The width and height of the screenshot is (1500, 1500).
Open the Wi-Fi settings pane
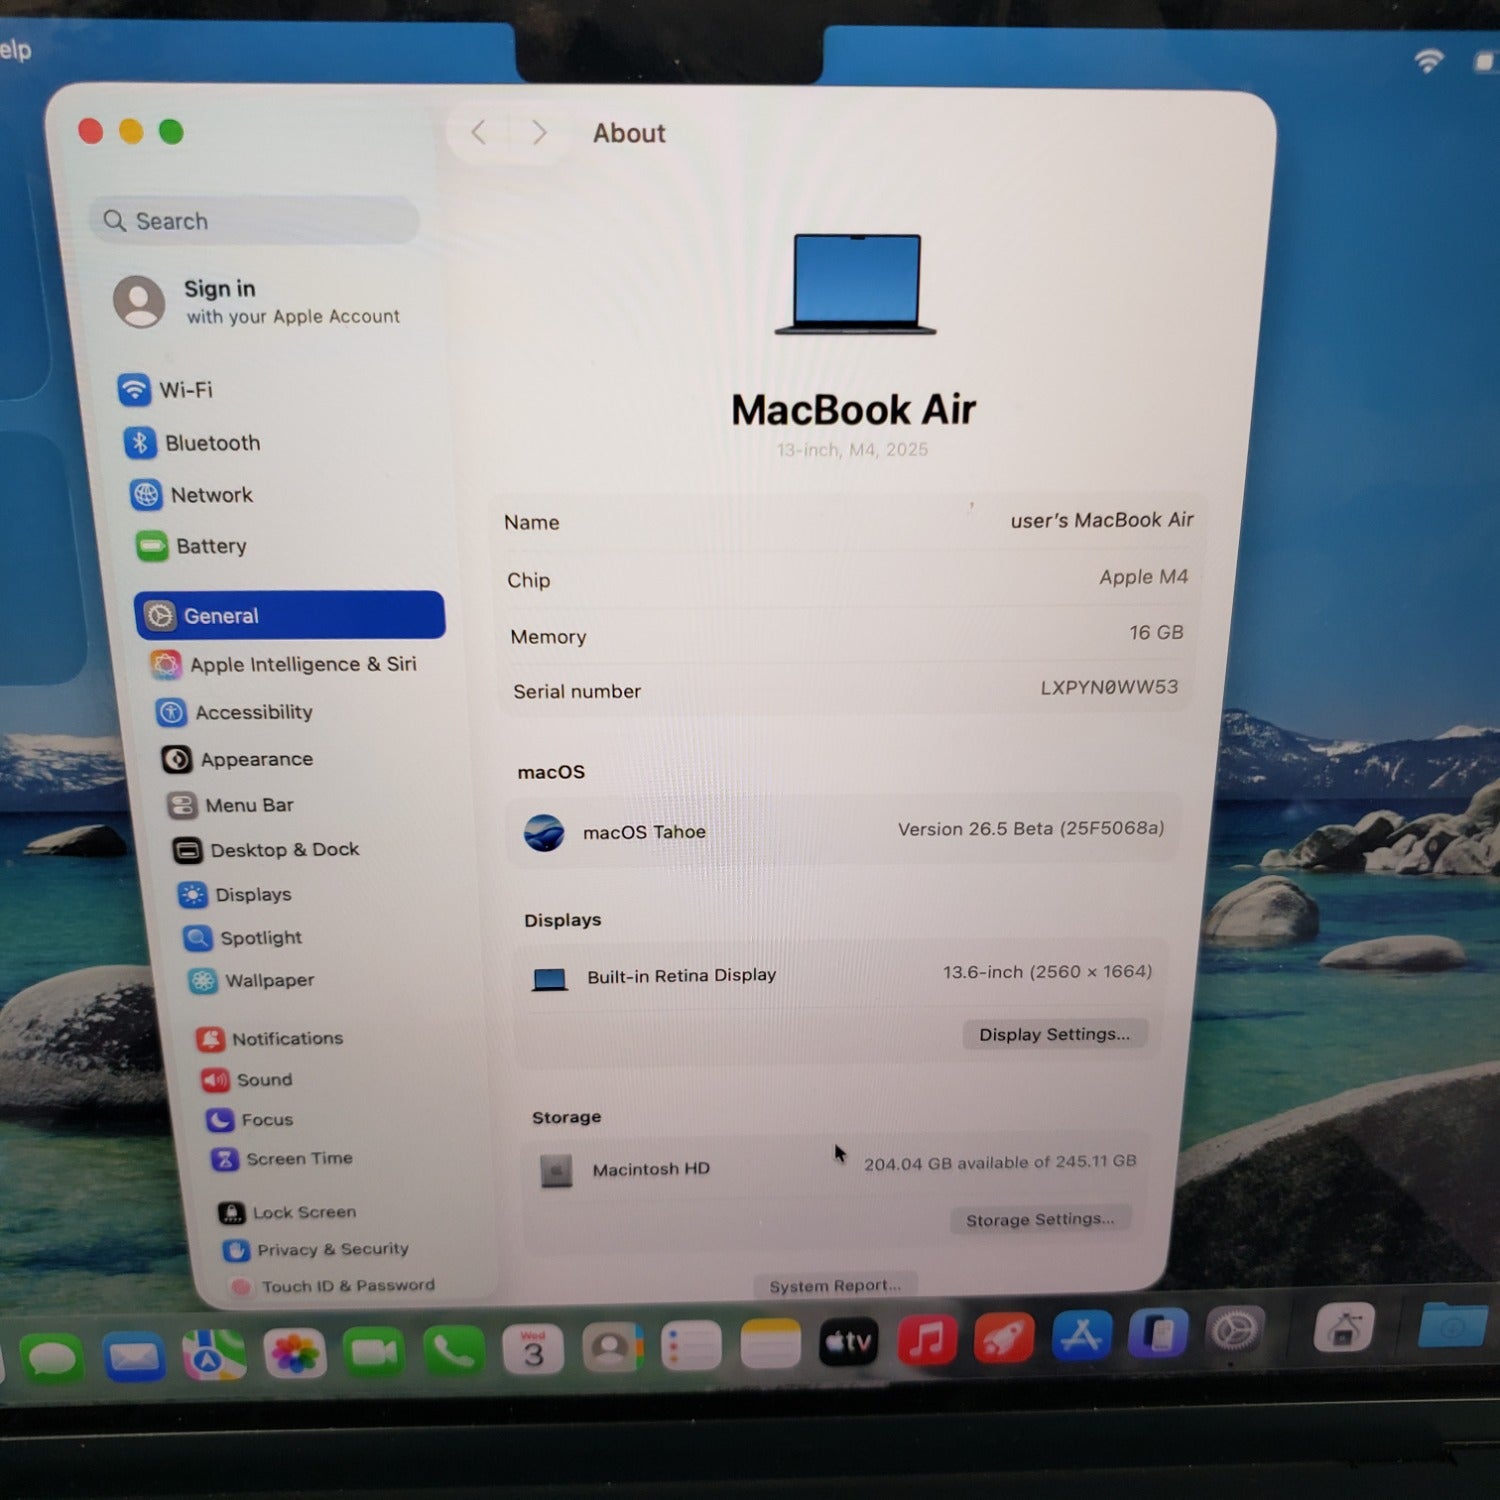pos(166,389)
